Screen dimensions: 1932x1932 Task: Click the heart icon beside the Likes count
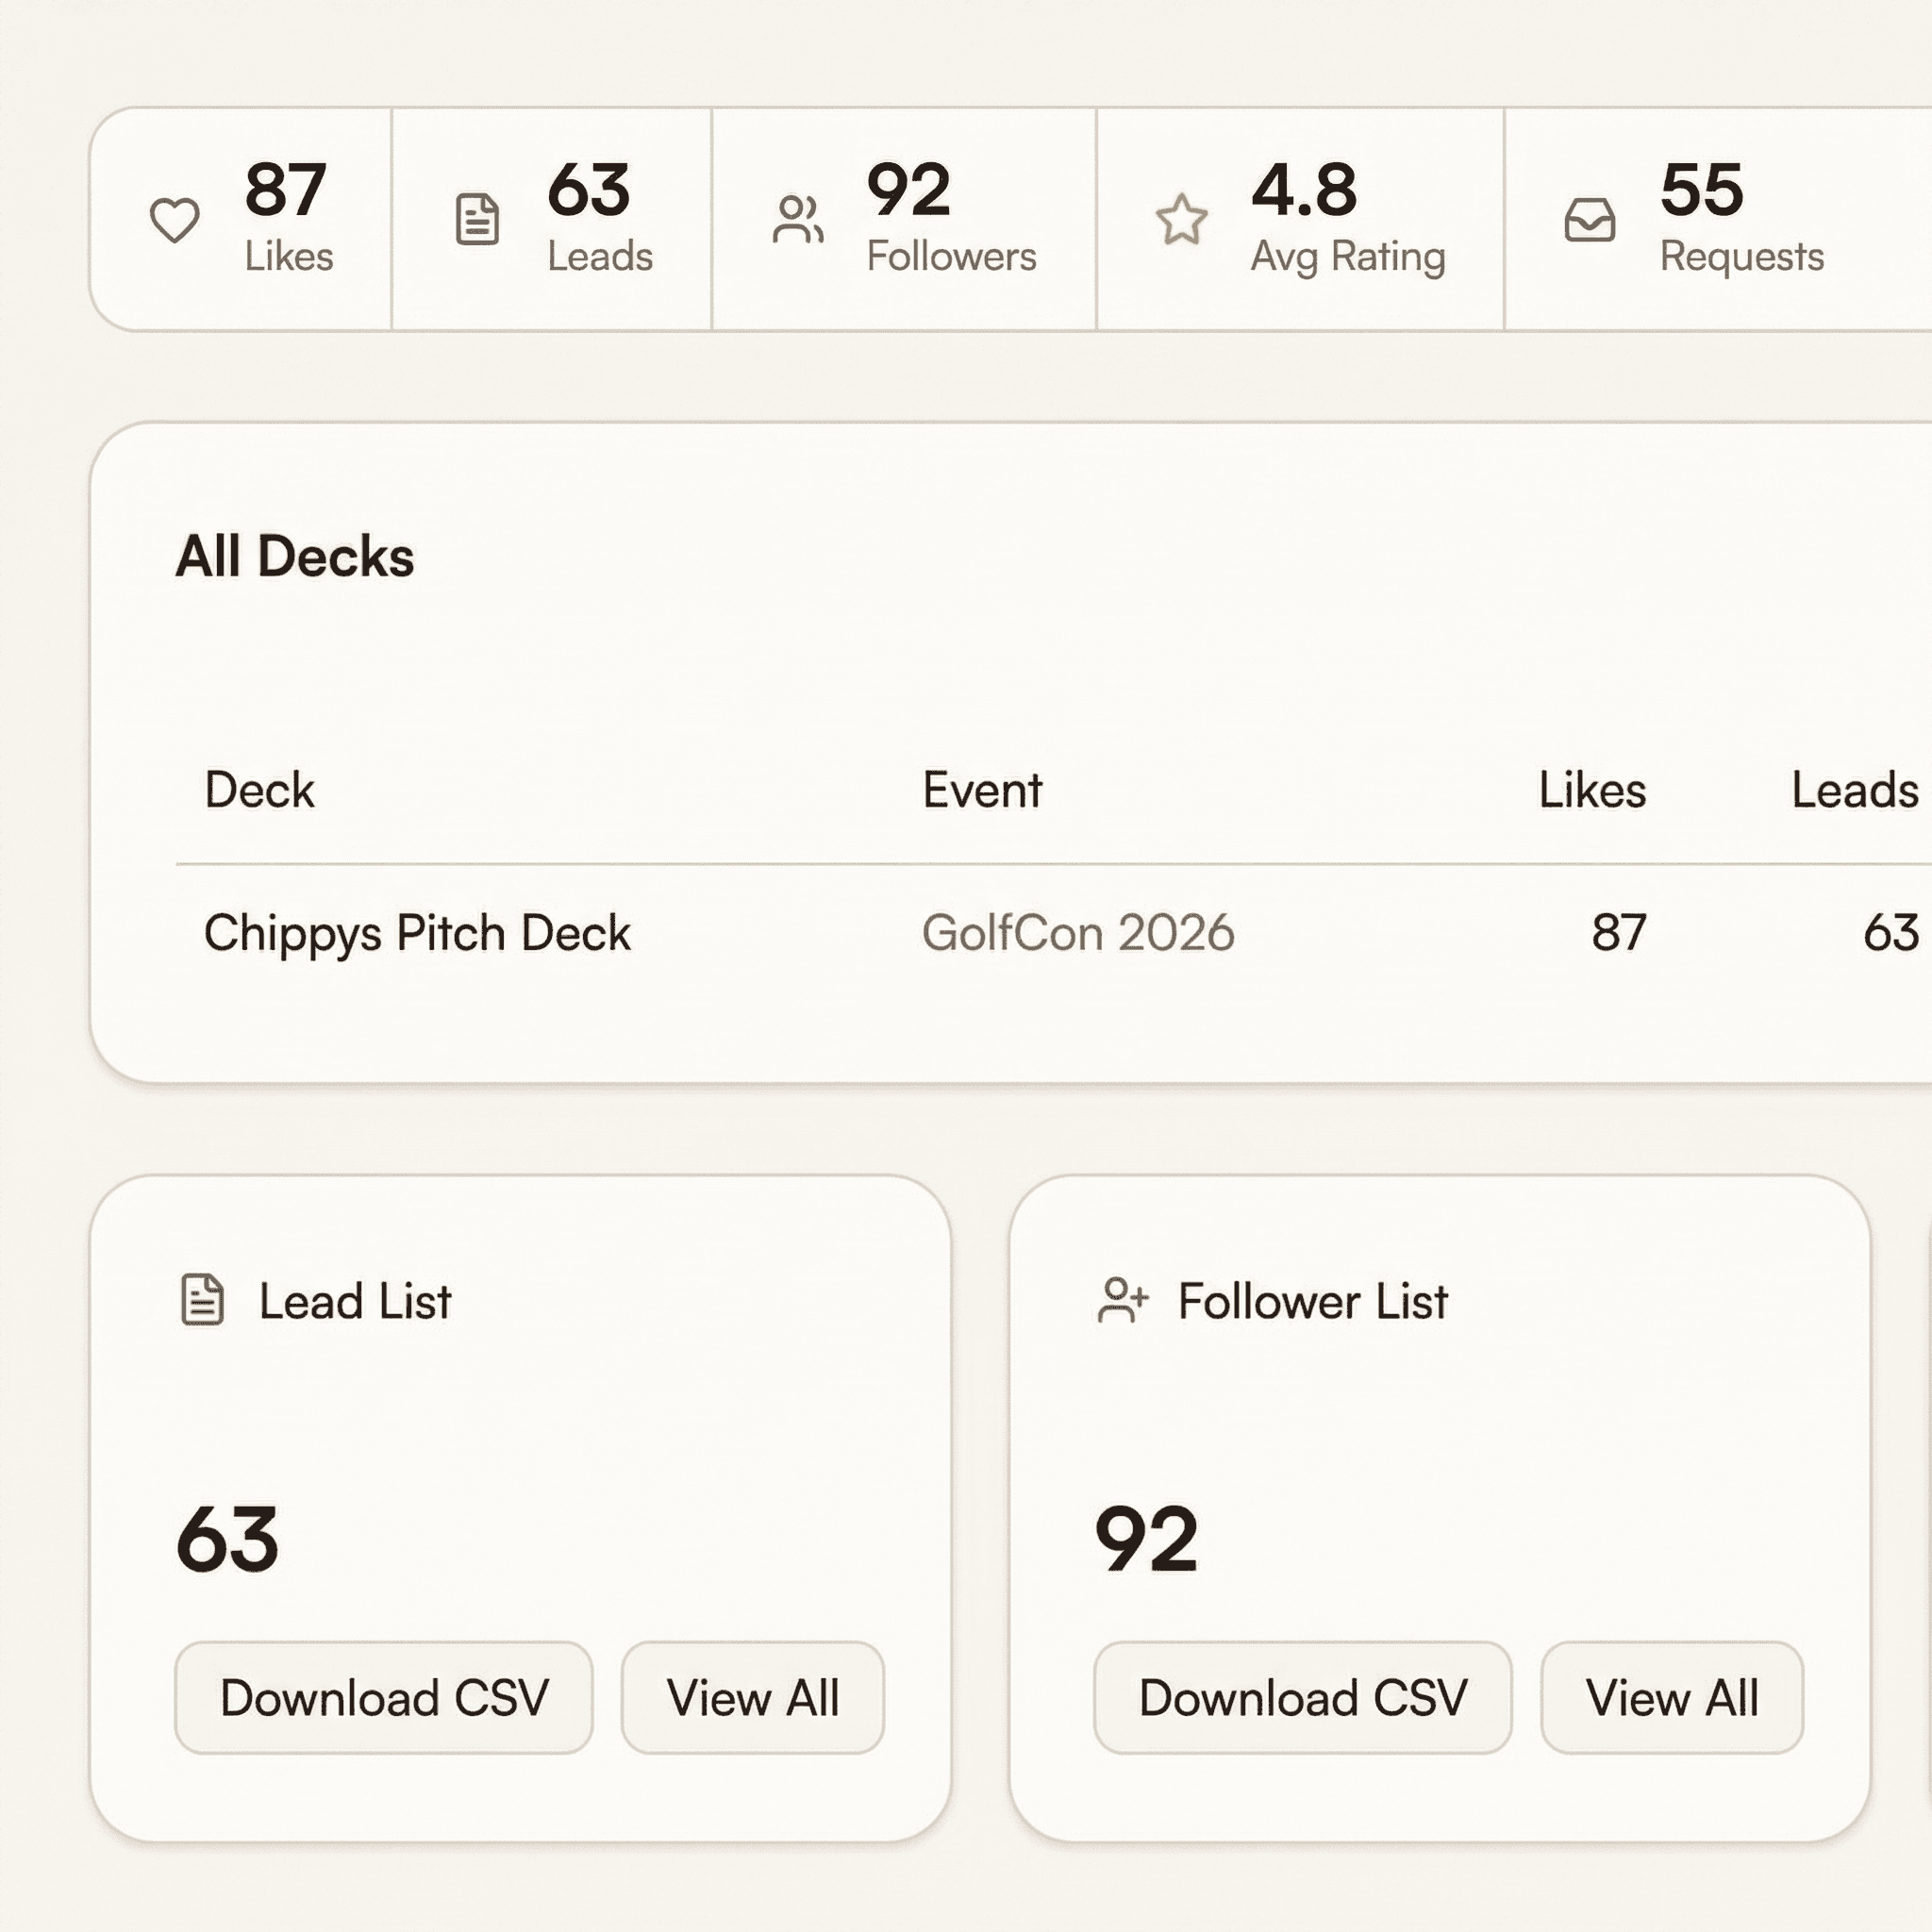174,218
